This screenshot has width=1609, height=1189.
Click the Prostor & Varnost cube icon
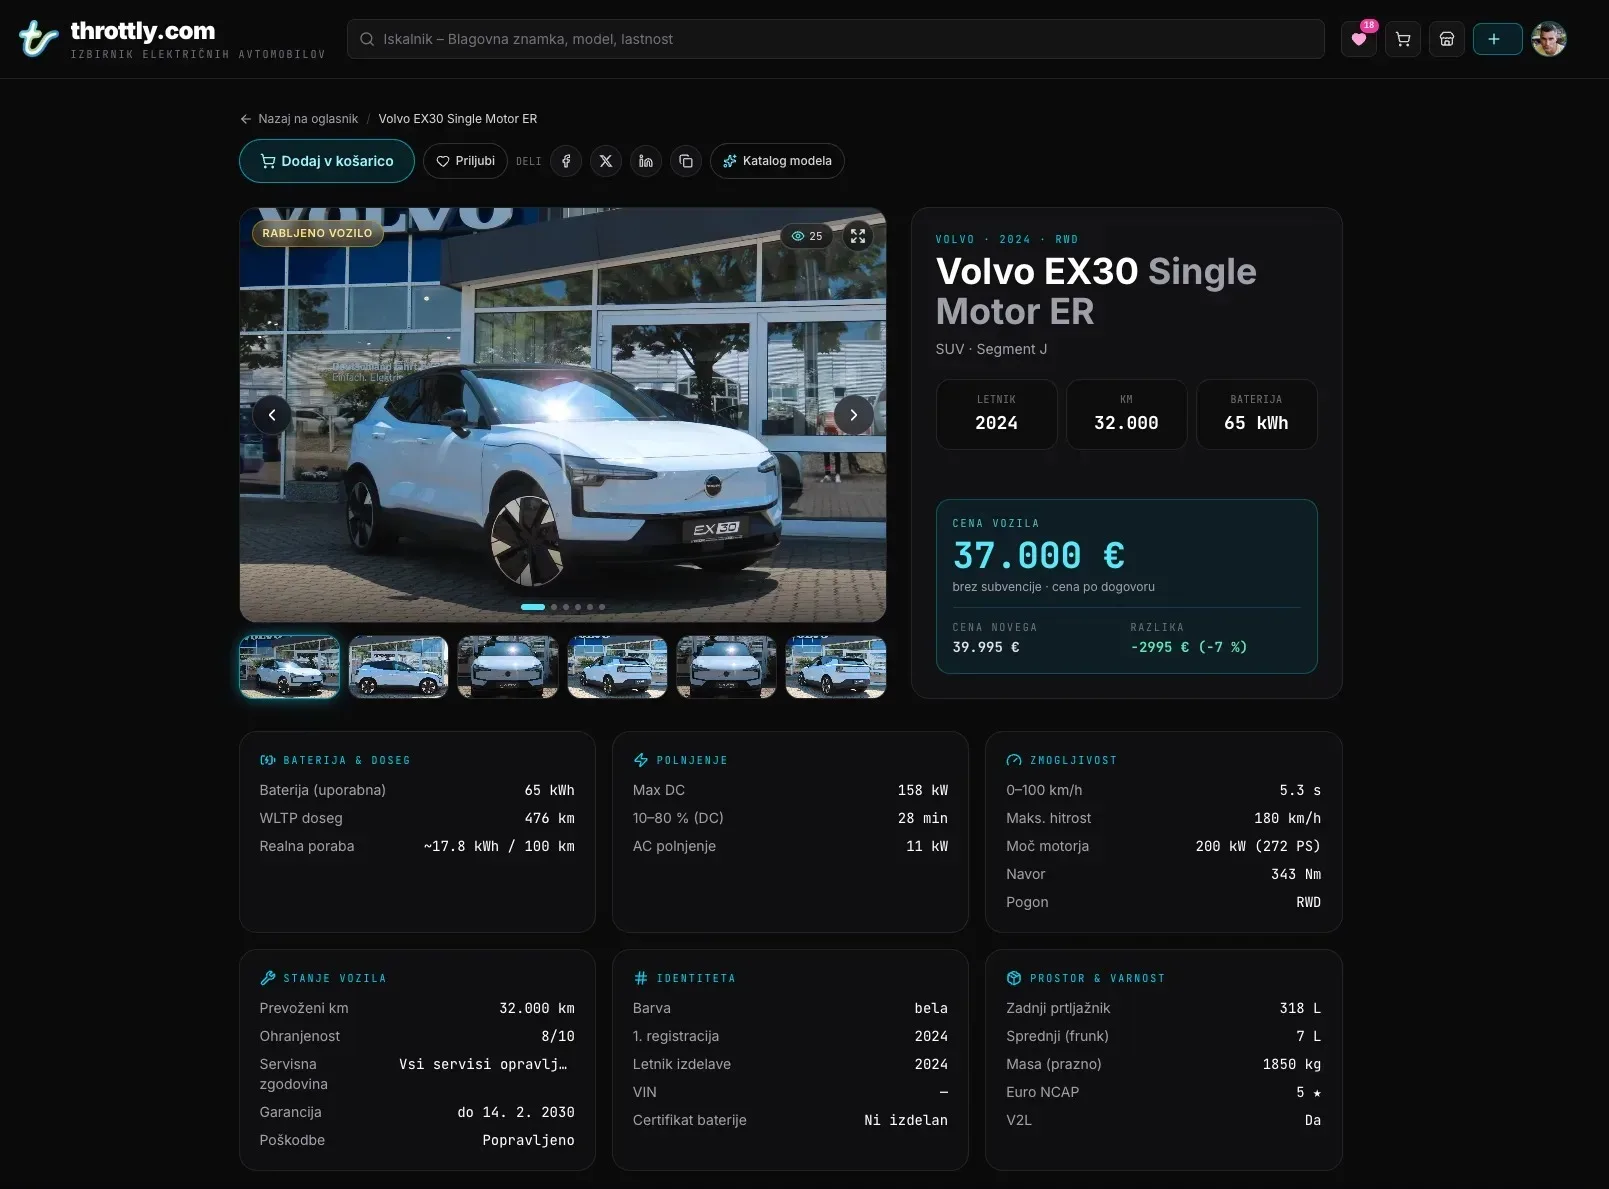coord(1014,978)
